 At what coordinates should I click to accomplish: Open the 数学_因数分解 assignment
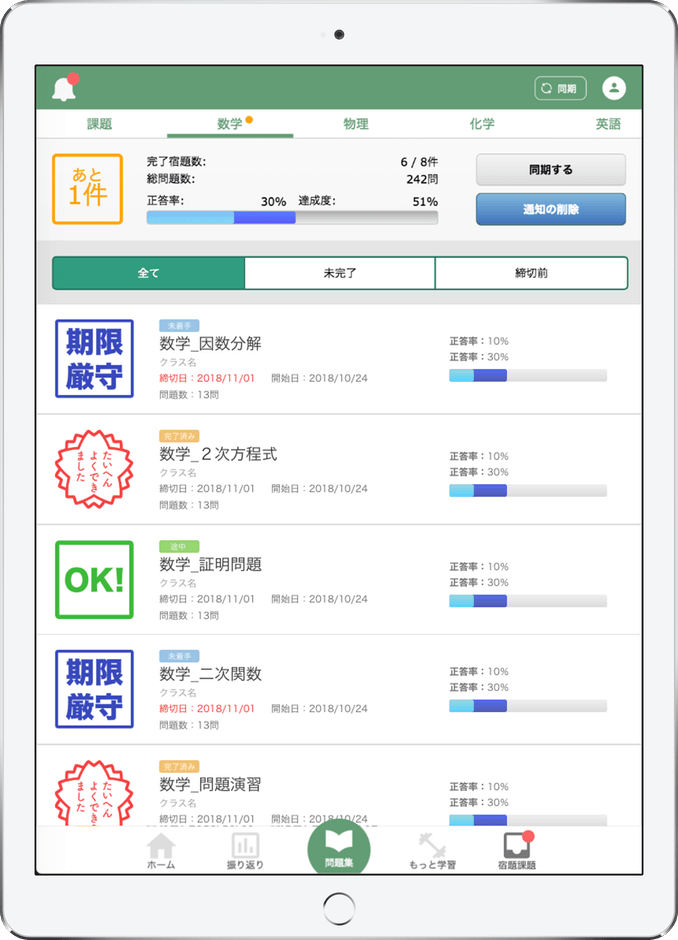pos(211,343)
